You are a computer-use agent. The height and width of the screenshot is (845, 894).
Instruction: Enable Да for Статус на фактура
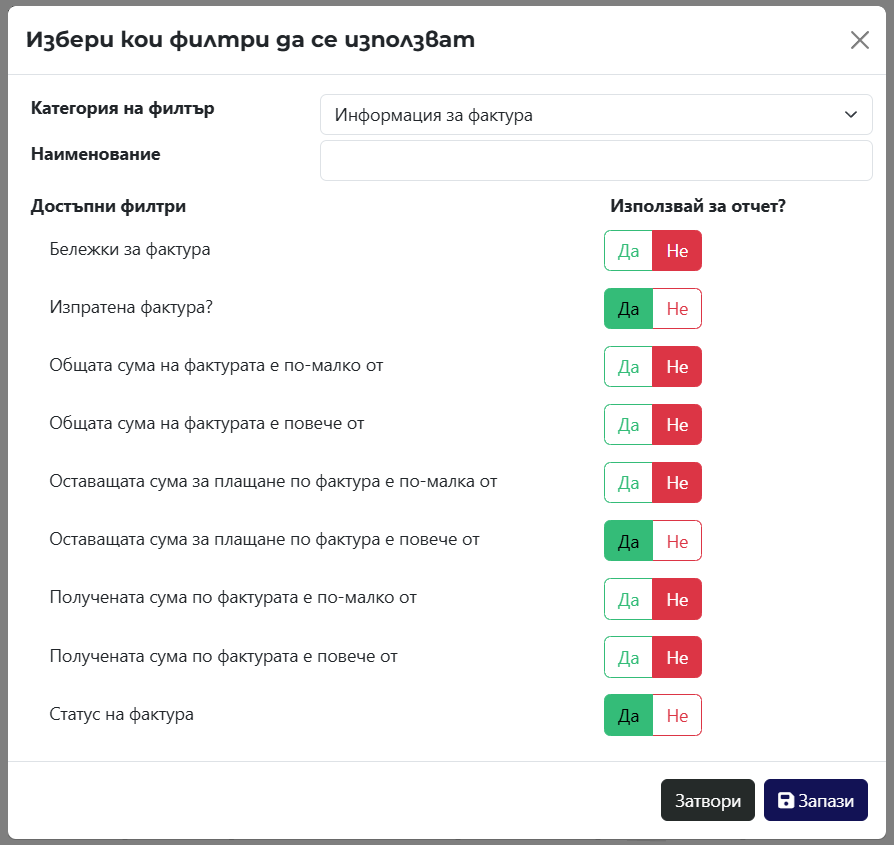pos(628,716)
